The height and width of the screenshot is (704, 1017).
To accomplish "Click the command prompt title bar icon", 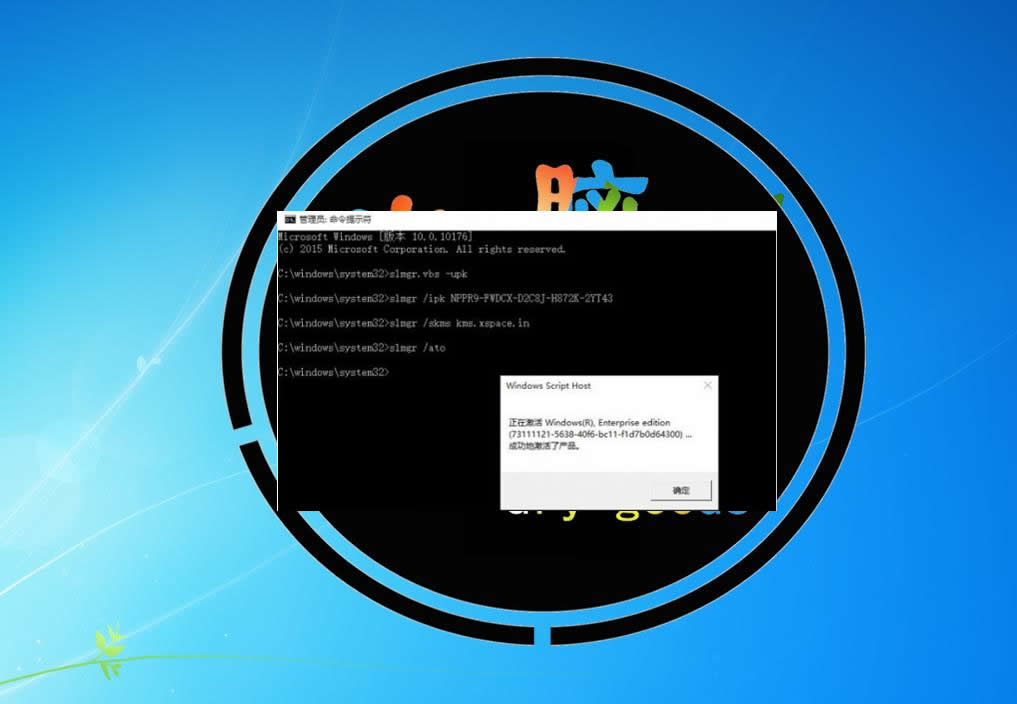I will (x=289, y=218).
